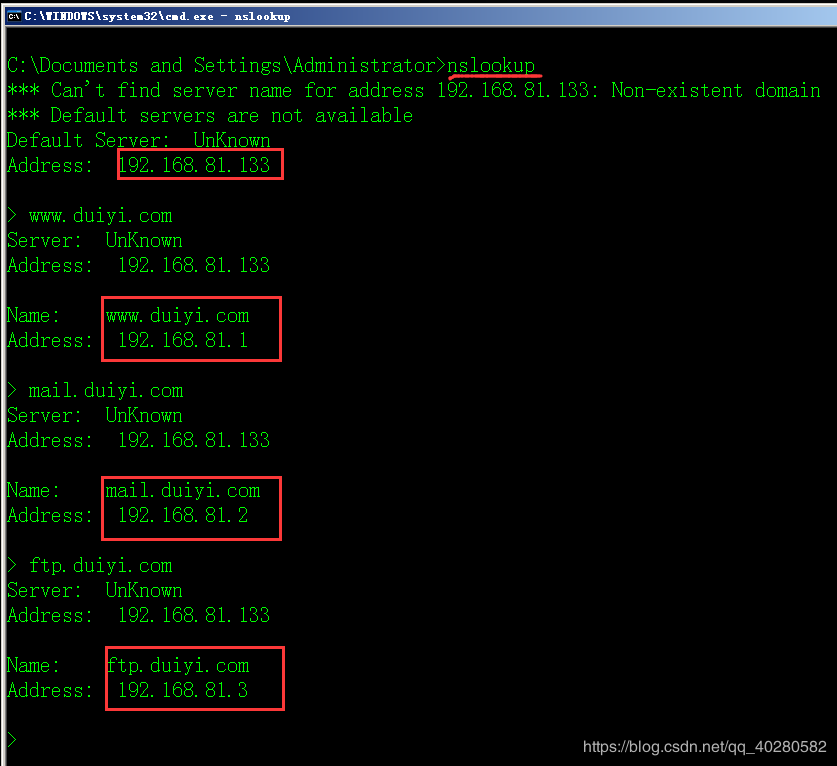This screenshot has height=766, width=837.
Task: Click the typed mail.duiyi.com query line
Action: point(105,391)
